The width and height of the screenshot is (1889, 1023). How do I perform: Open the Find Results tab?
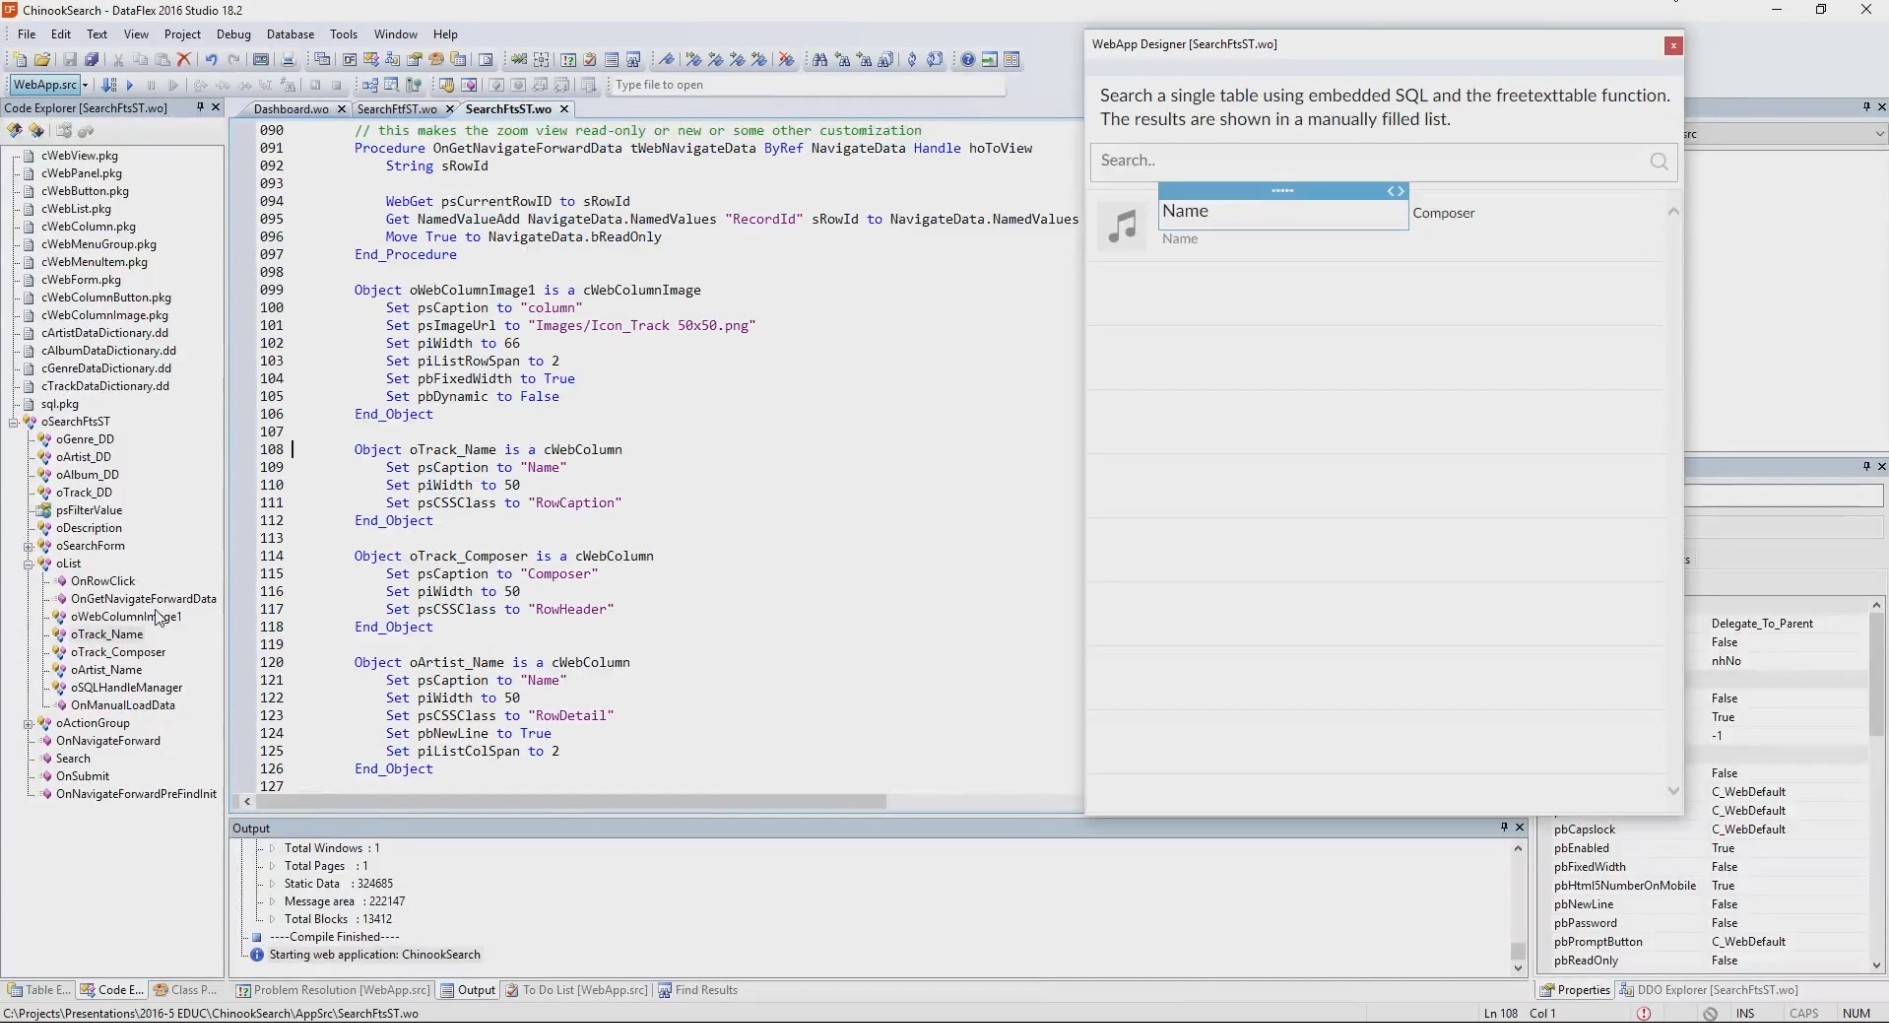pos(705,990)
